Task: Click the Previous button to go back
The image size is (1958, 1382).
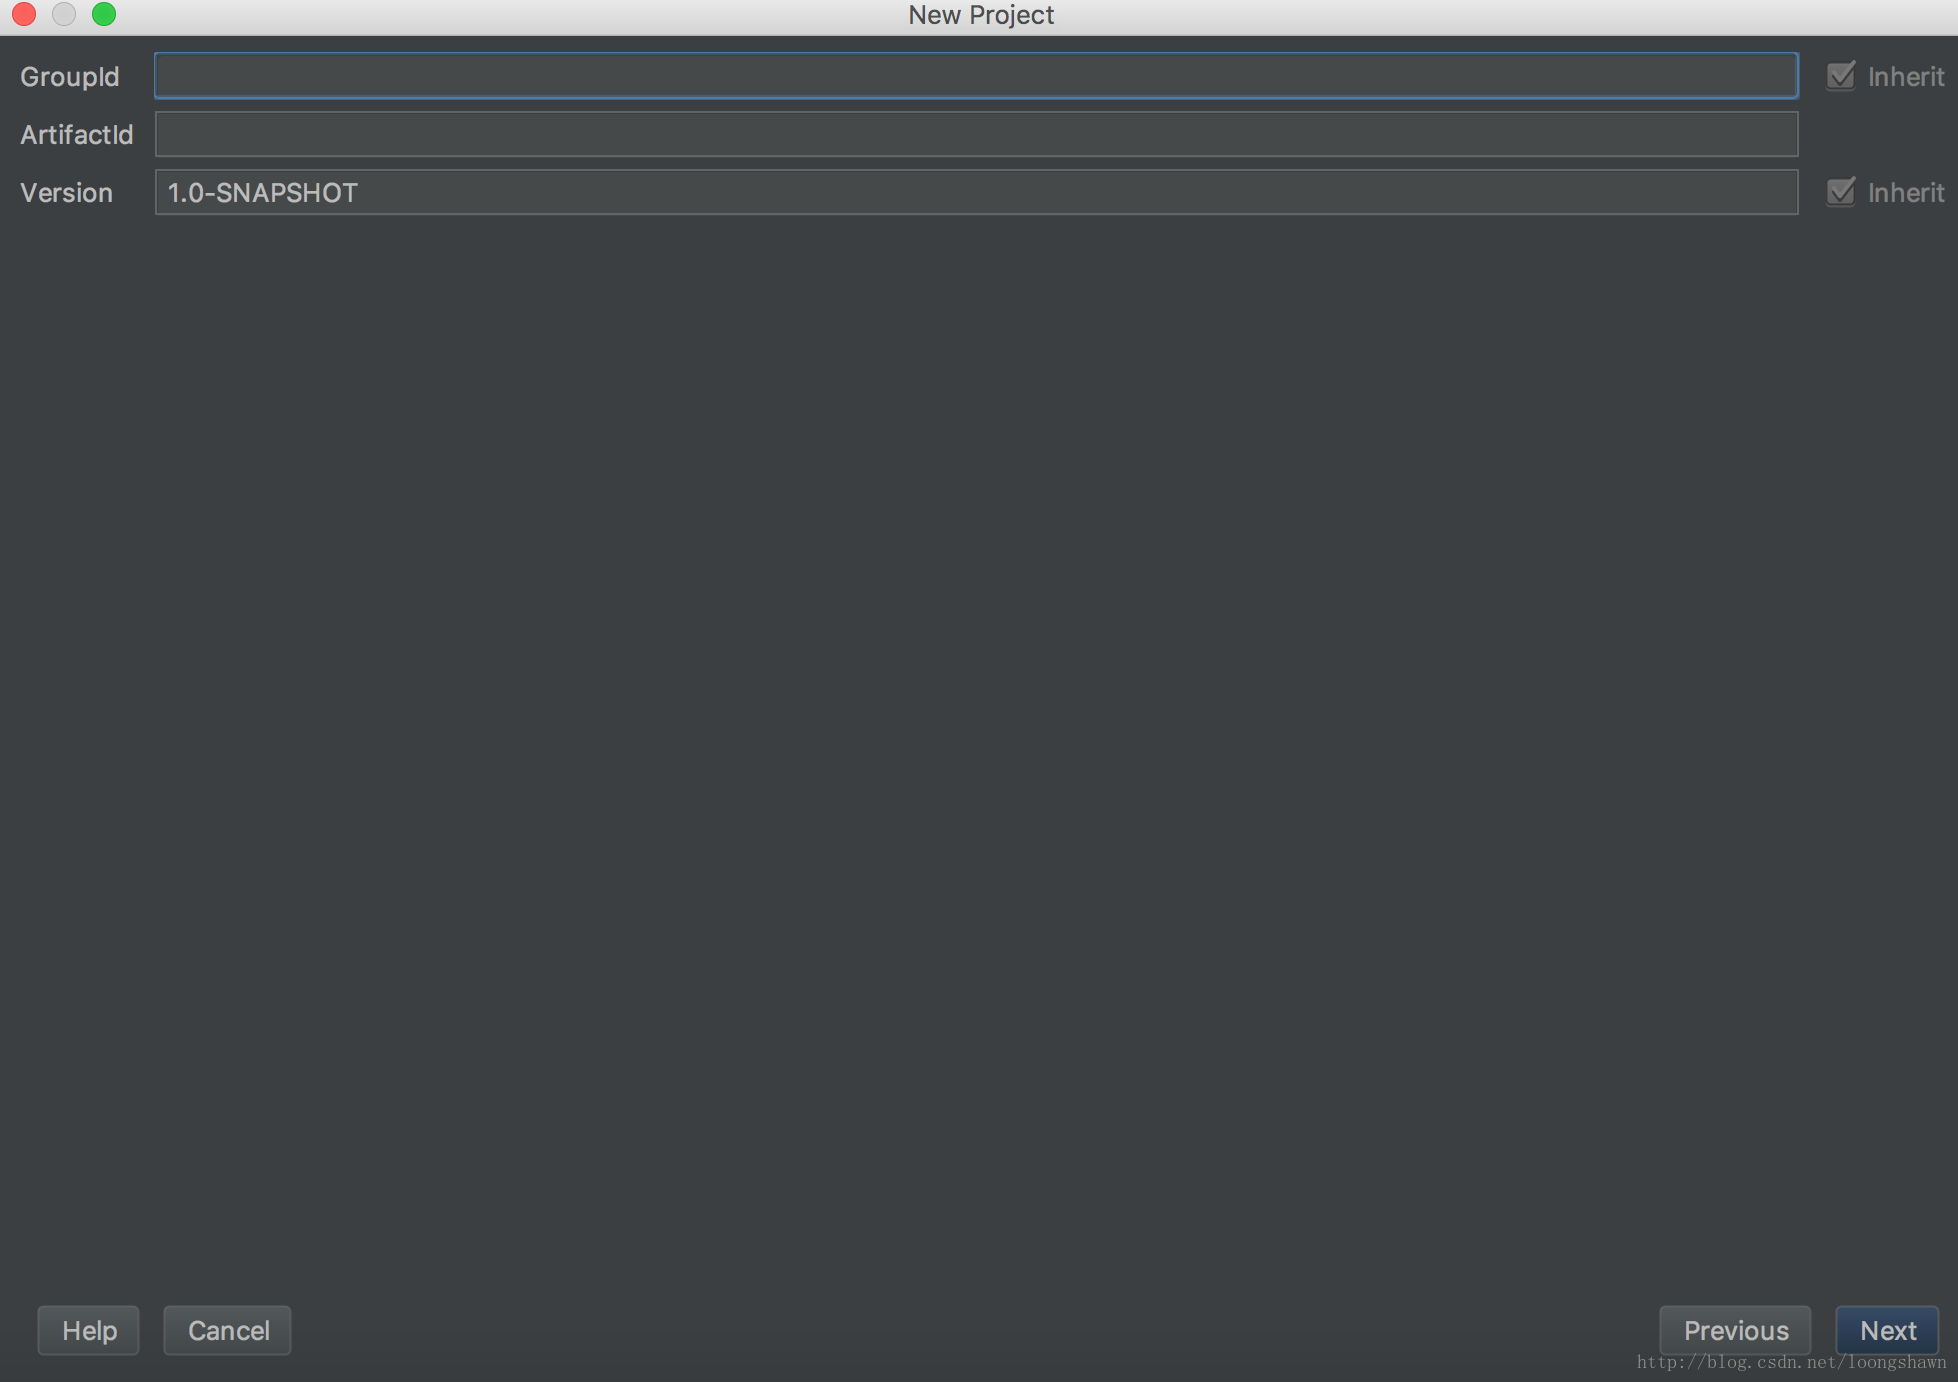Action: click(1734, 1330)
